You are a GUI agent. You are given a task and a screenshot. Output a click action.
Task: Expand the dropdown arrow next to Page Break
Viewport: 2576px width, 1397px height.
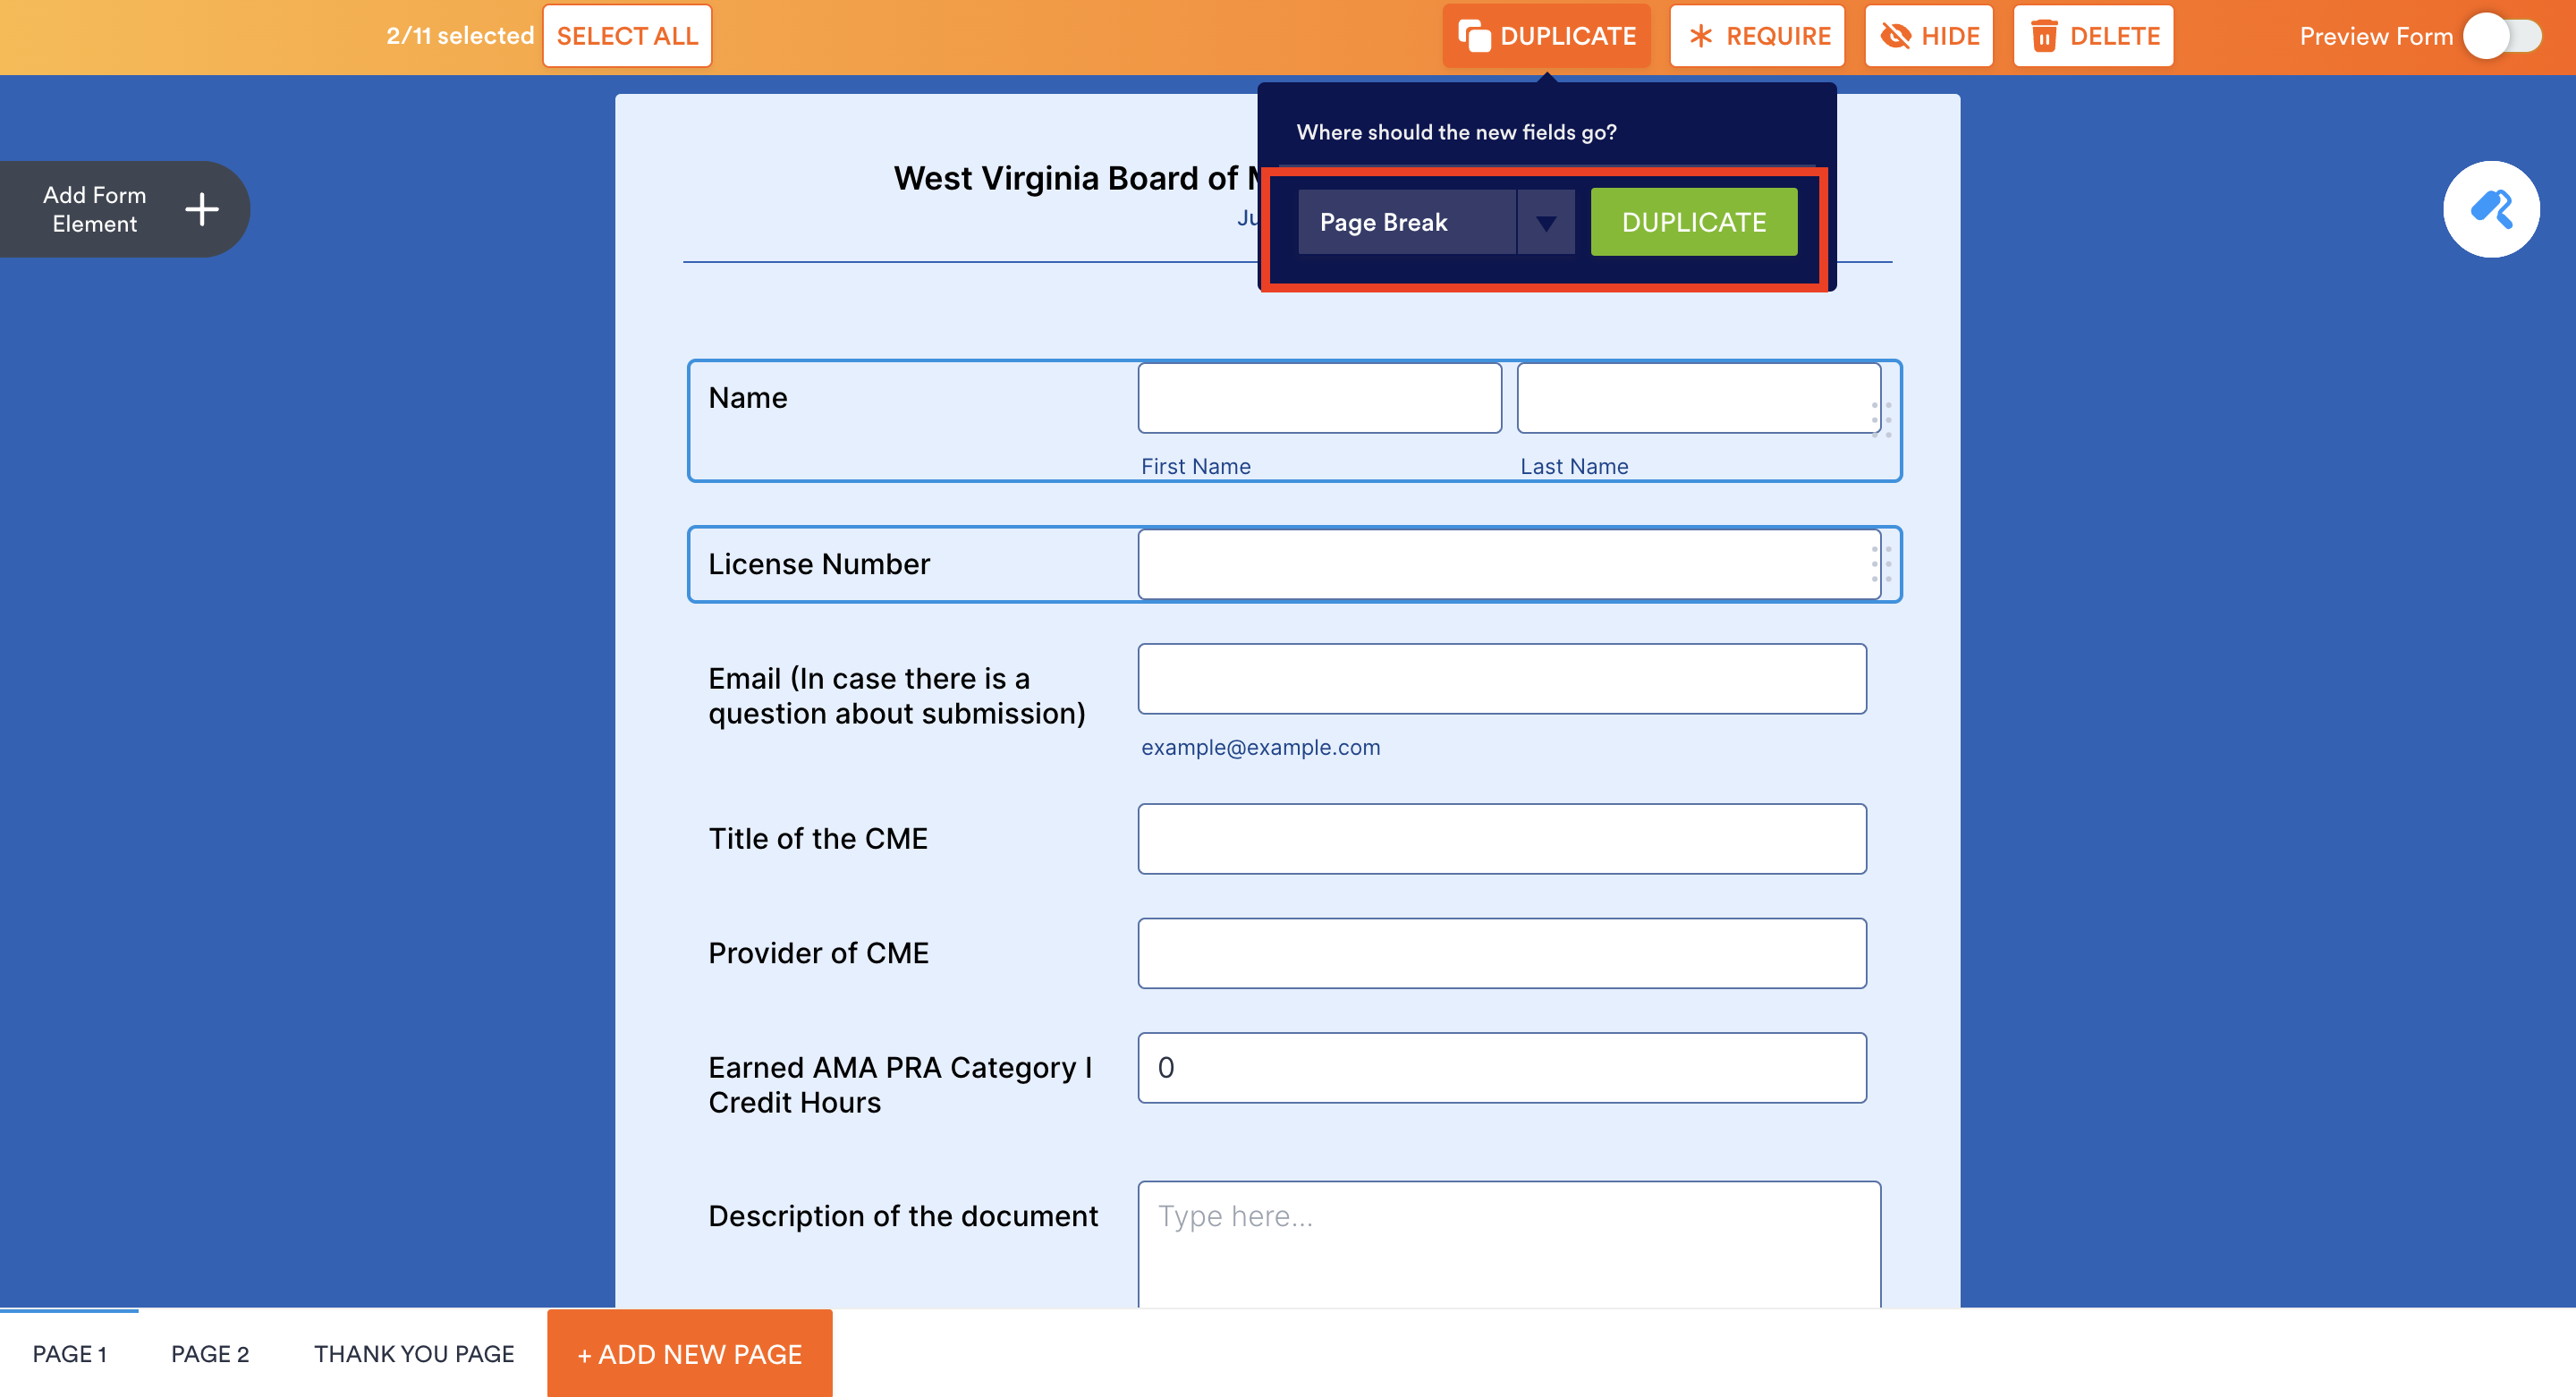[x=1546, y=222]
